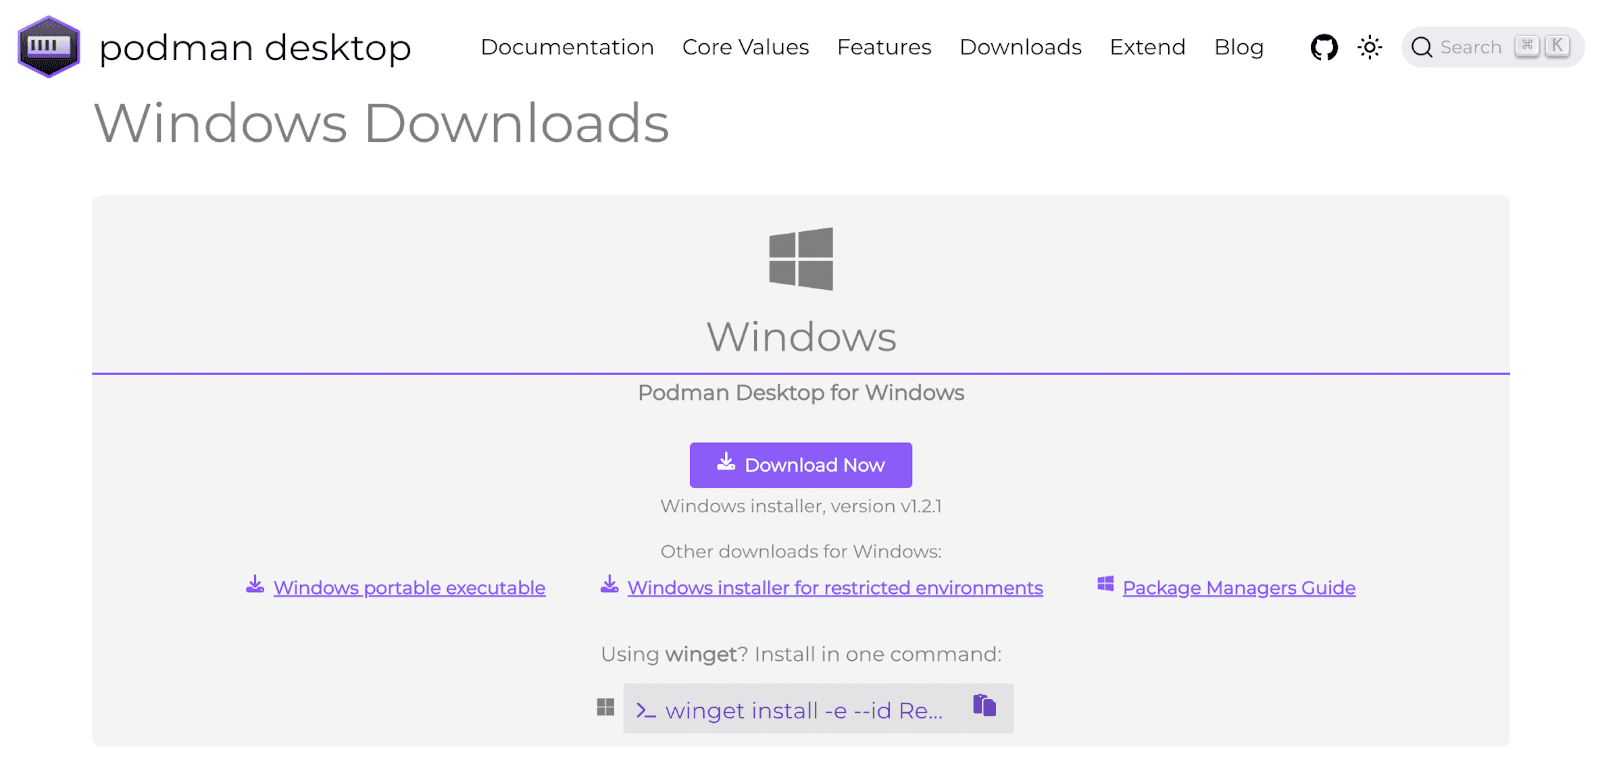This screenshot has width=1600, height=774.
Task: Click the small Windows icon beside winget command
Action: coord(605,707)
